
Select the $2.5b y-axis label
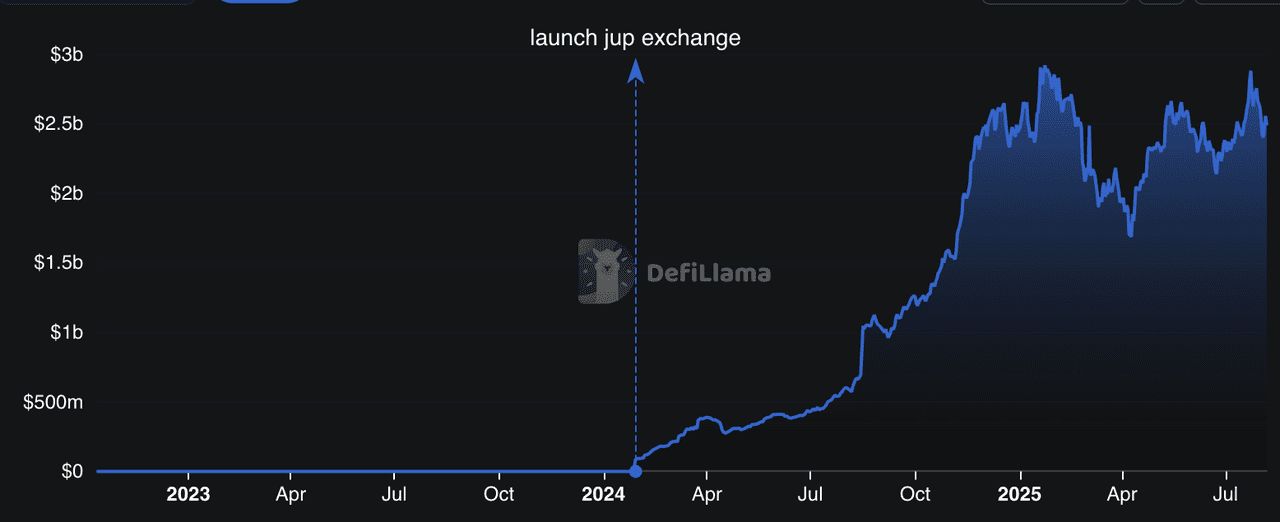[58, 124]
